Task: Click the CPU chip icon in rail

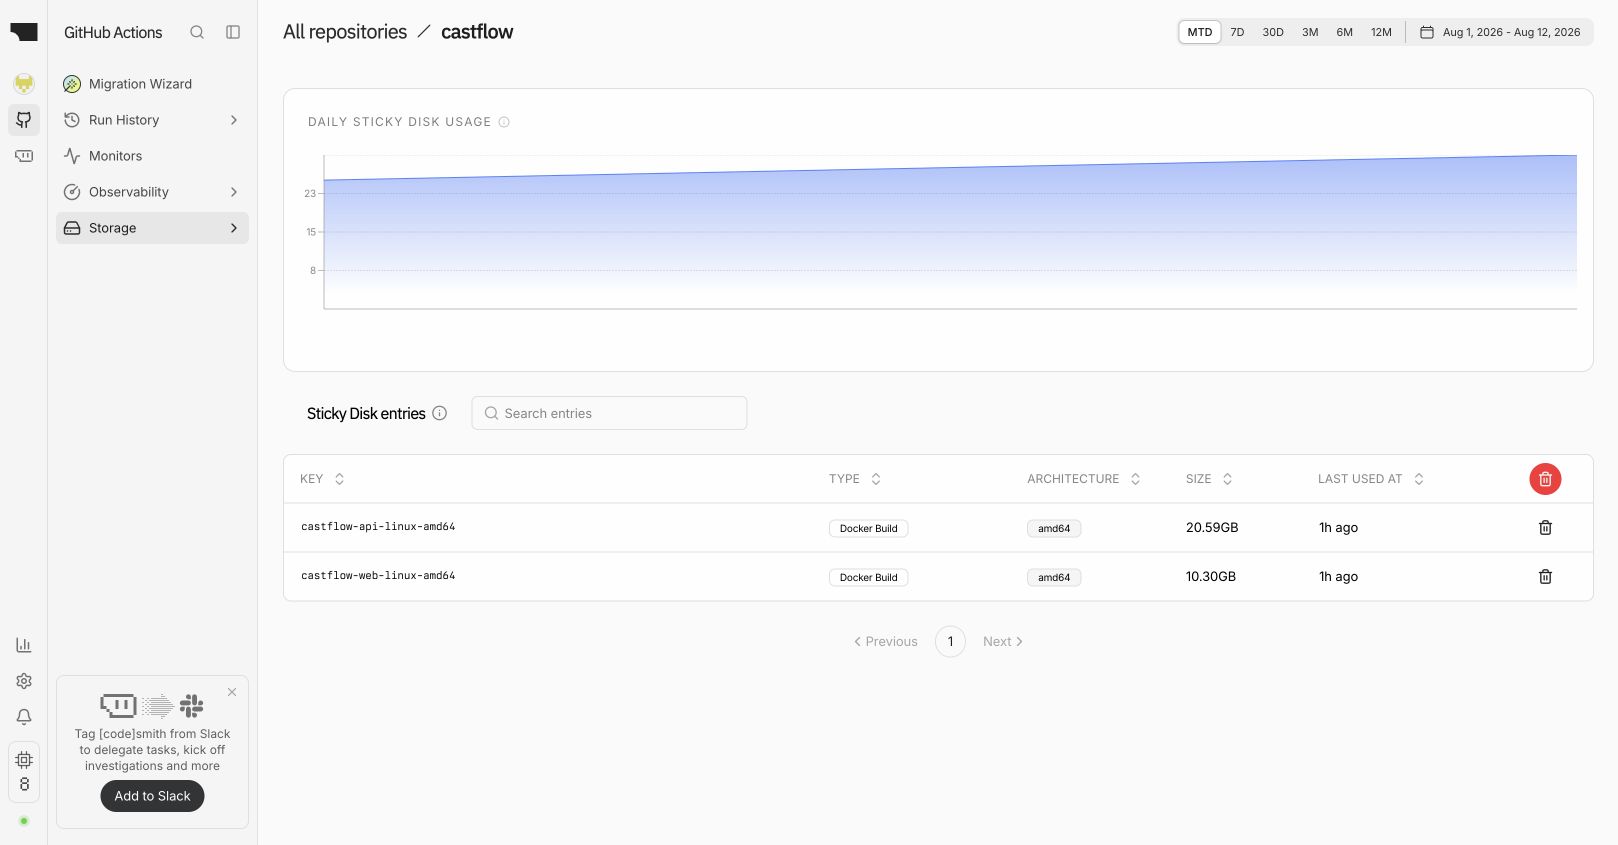Action: [24, 760]
